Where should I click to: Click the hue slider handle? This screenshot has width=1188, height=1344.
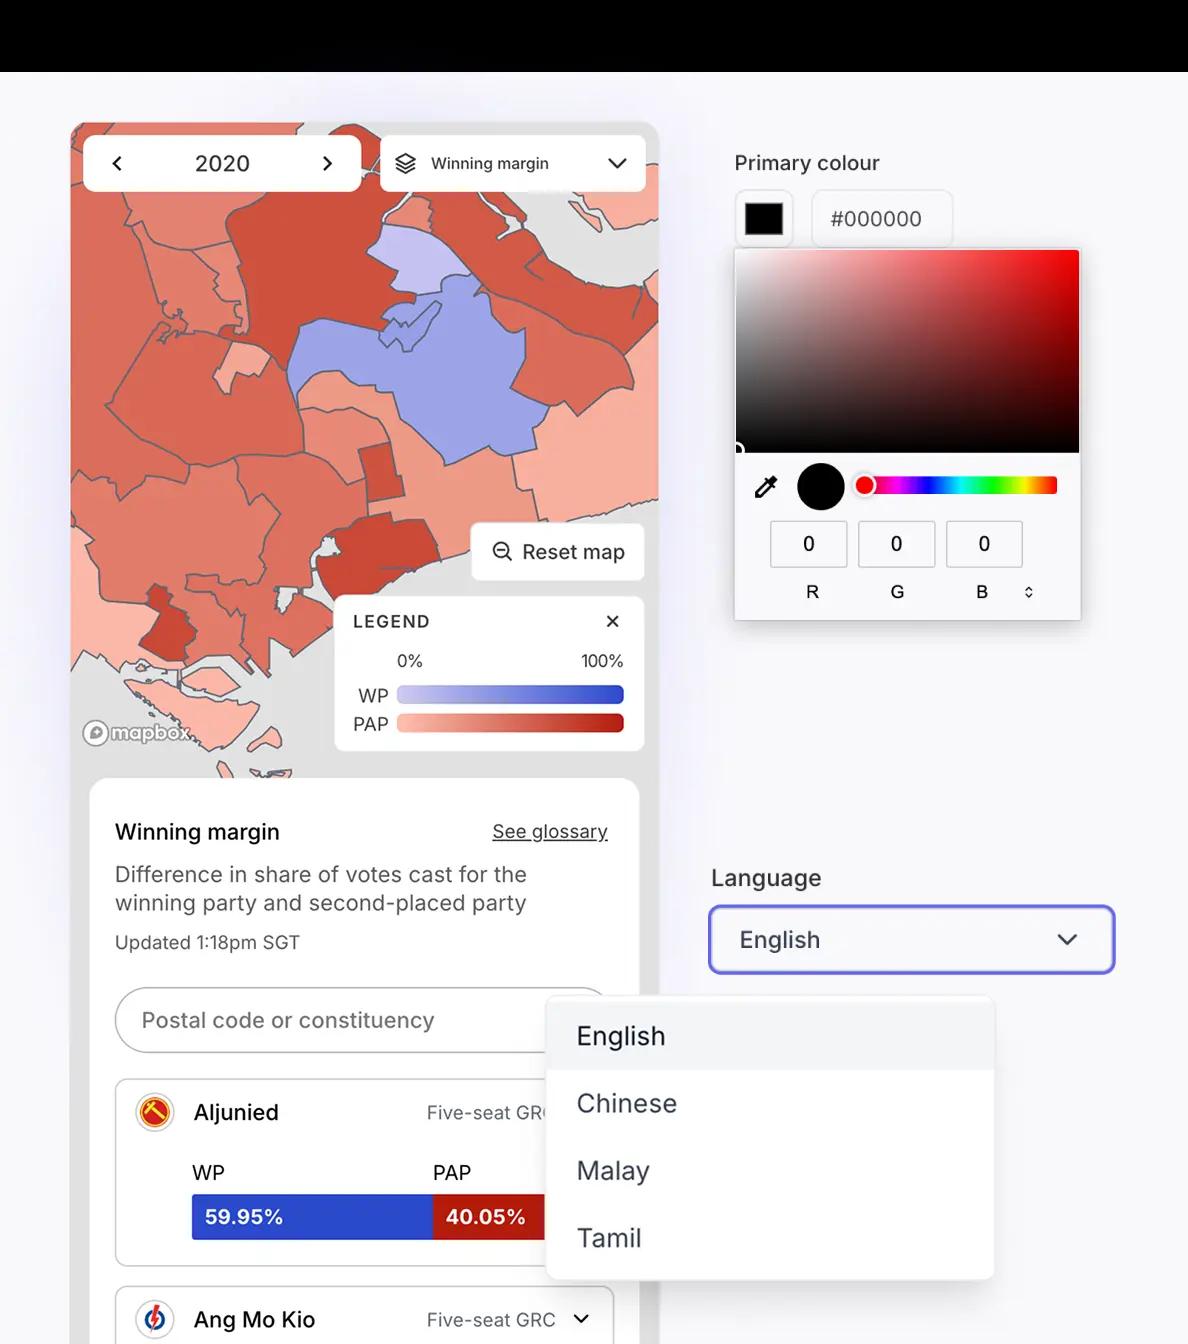click(x=865, y=485)
